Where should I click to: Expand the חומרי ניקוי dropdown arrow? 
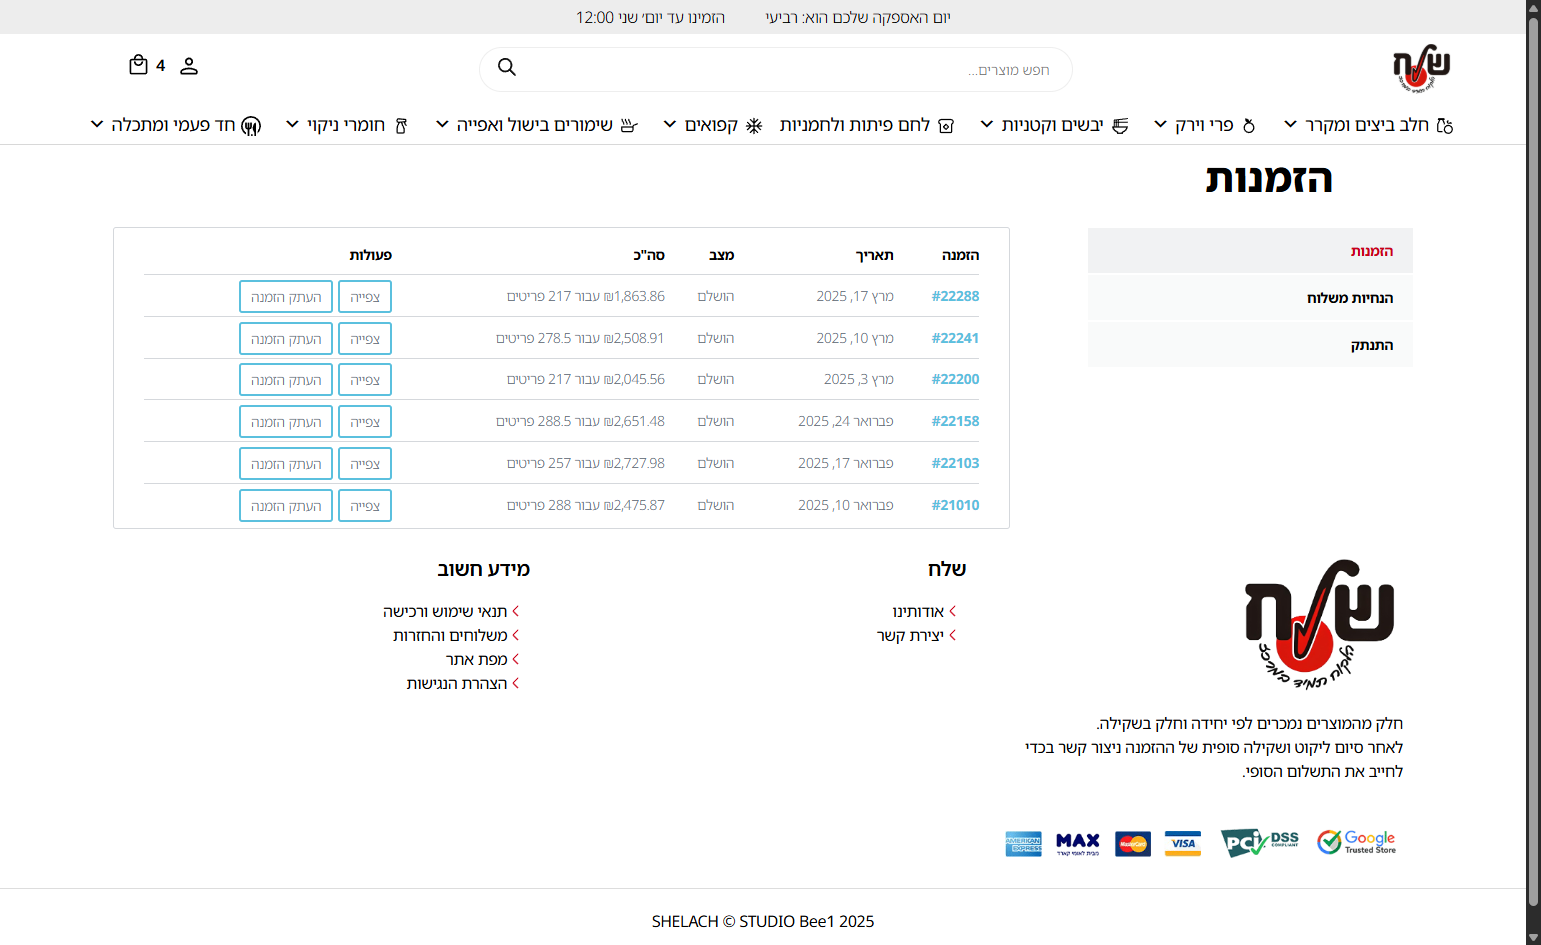coord(292,124)
